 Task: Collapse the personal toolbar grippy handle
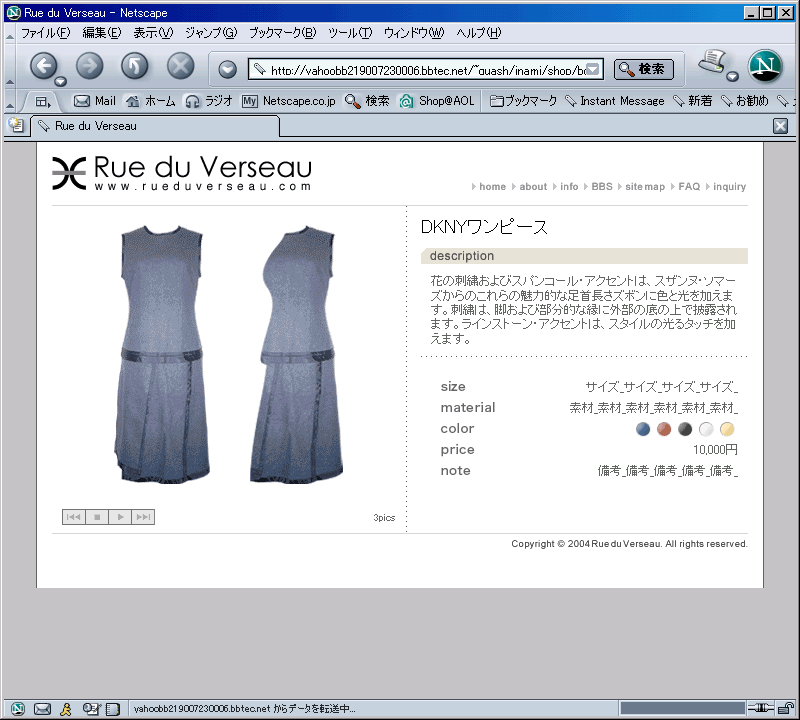[10, 102]
